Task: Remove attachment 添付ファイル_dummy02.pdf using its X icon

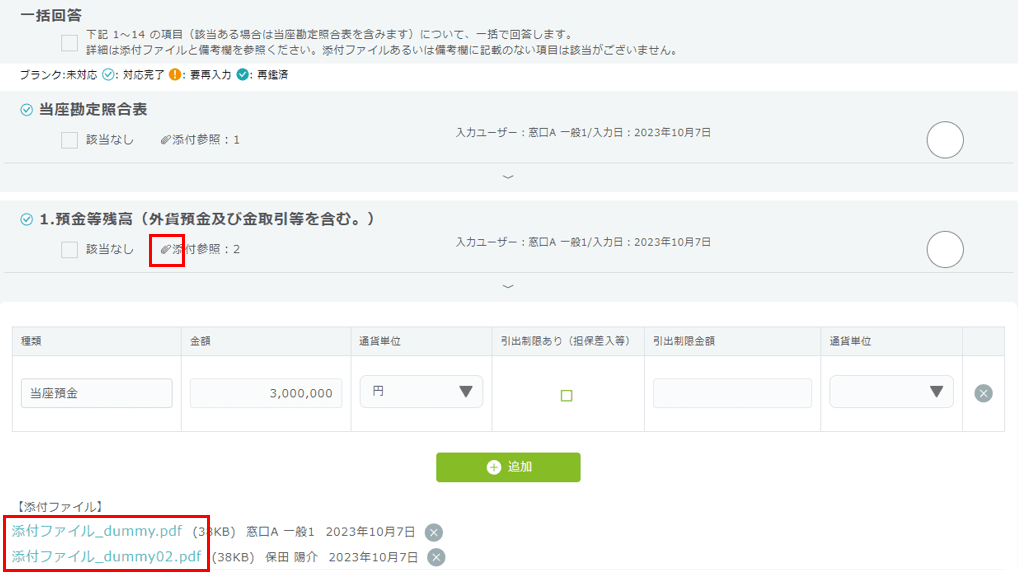Action: [x=436, y=557]
